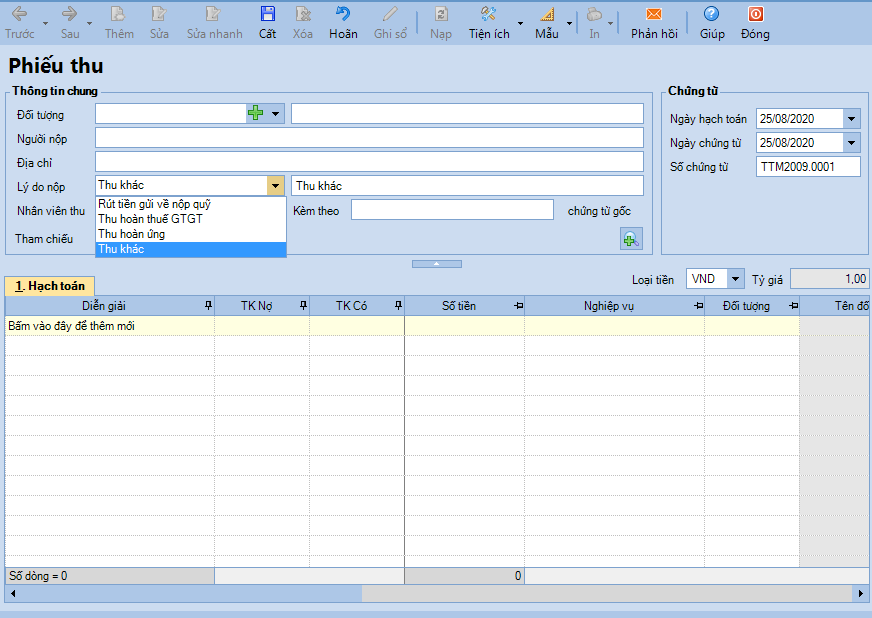Expand the Ngày hạch toán date picker

pyautogui.click(x=851, y=119)
